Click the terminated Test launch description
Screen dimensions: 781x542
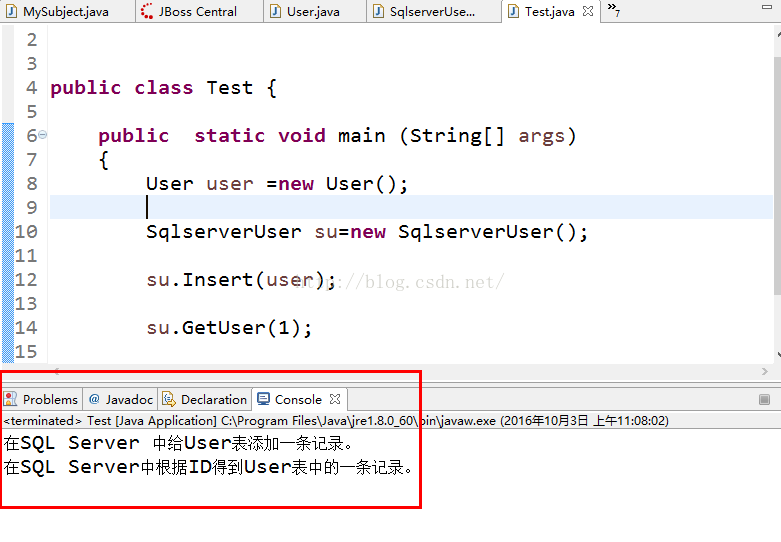[x=336, y=421]
